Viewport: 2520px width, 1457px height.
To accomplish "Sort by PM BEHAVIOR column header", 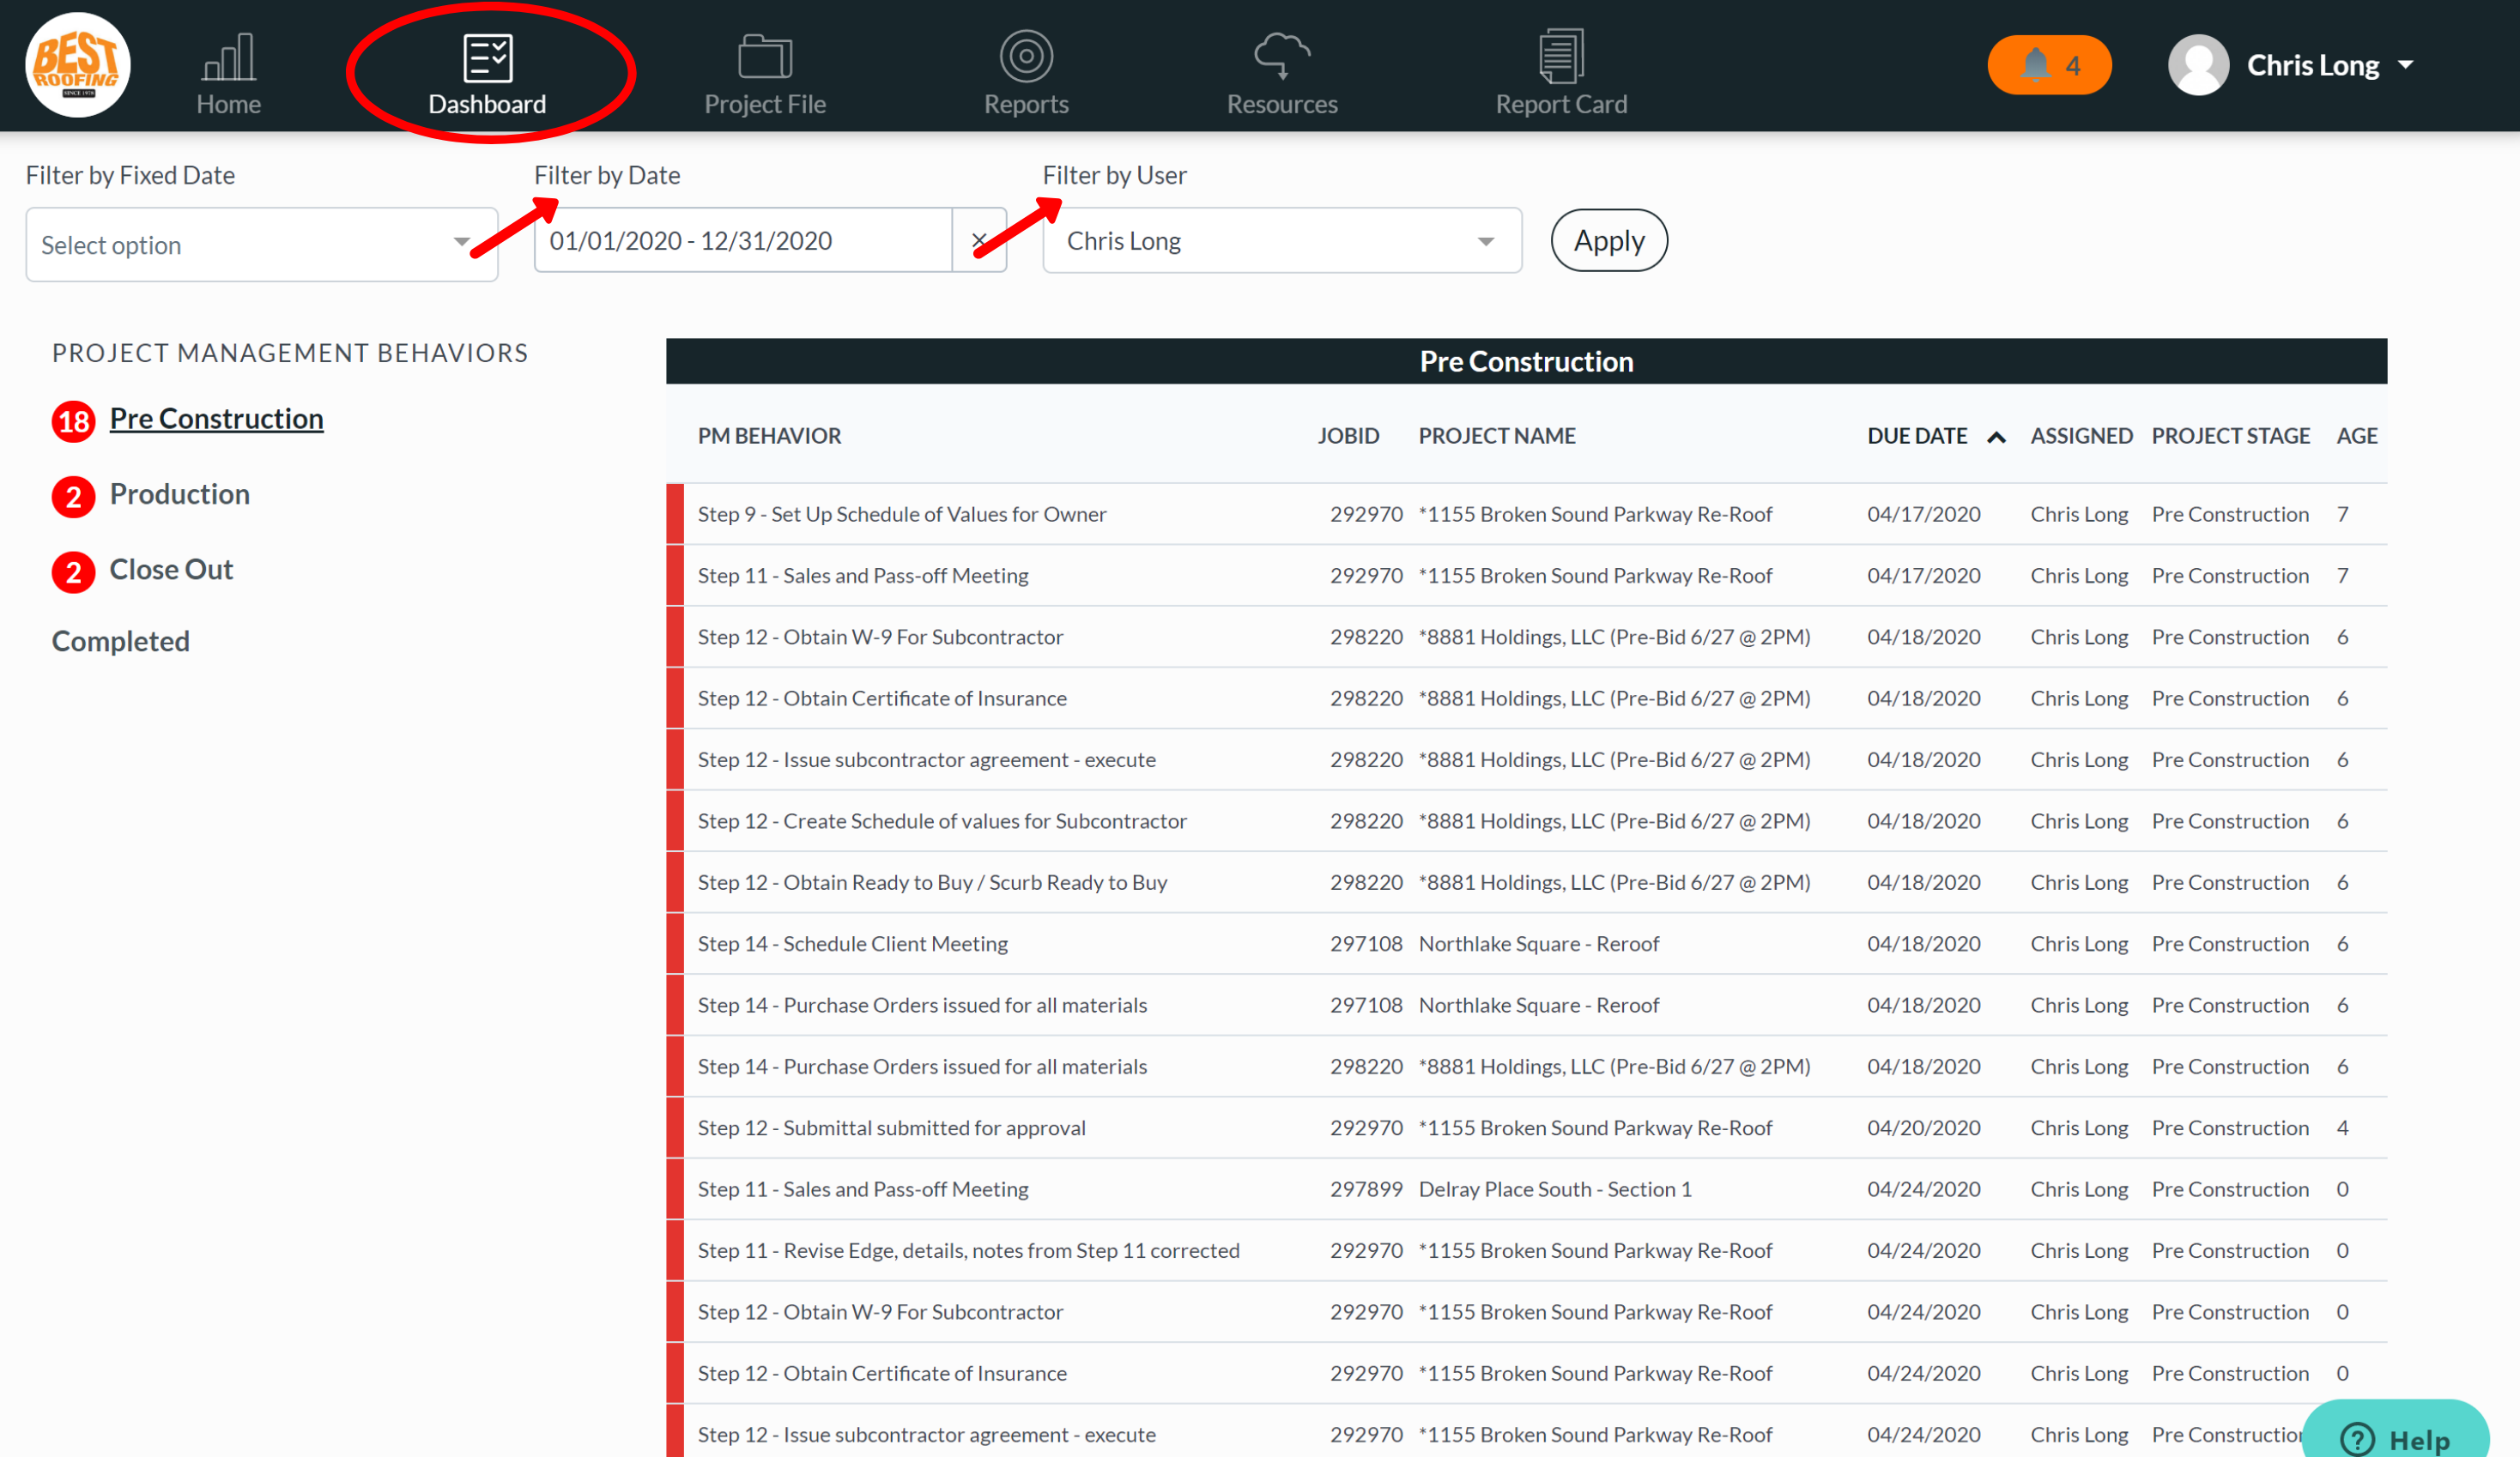I will pos(769,436).
